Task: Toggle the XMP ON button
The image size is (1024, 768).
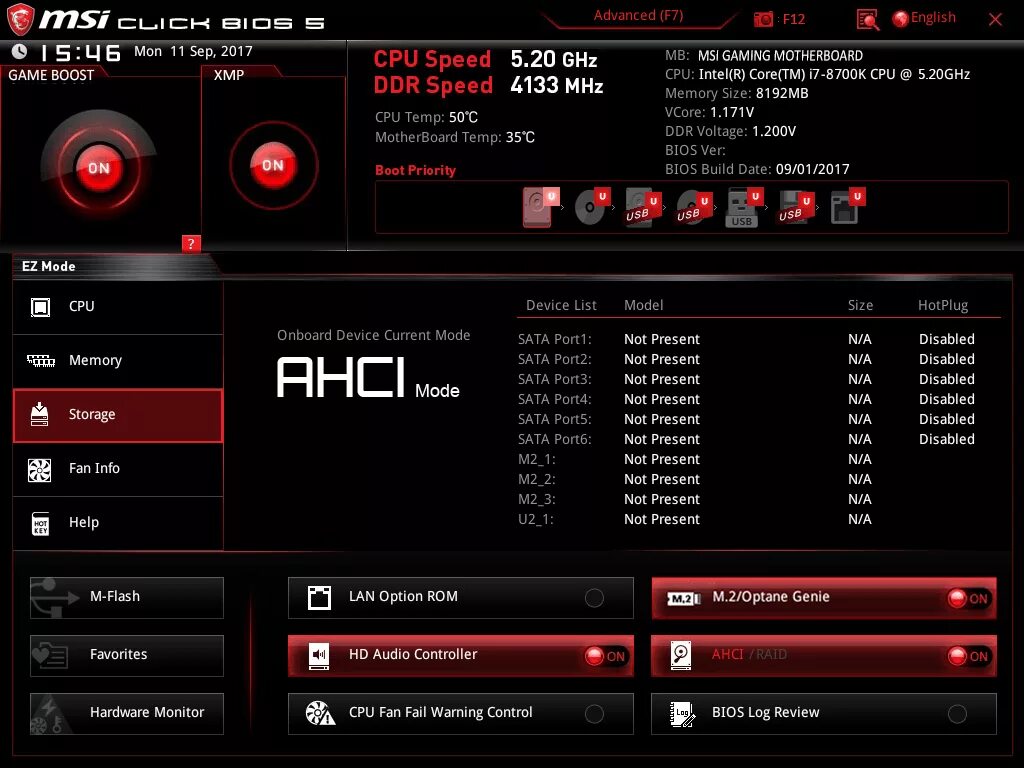Action: click(x=274, y=165)
